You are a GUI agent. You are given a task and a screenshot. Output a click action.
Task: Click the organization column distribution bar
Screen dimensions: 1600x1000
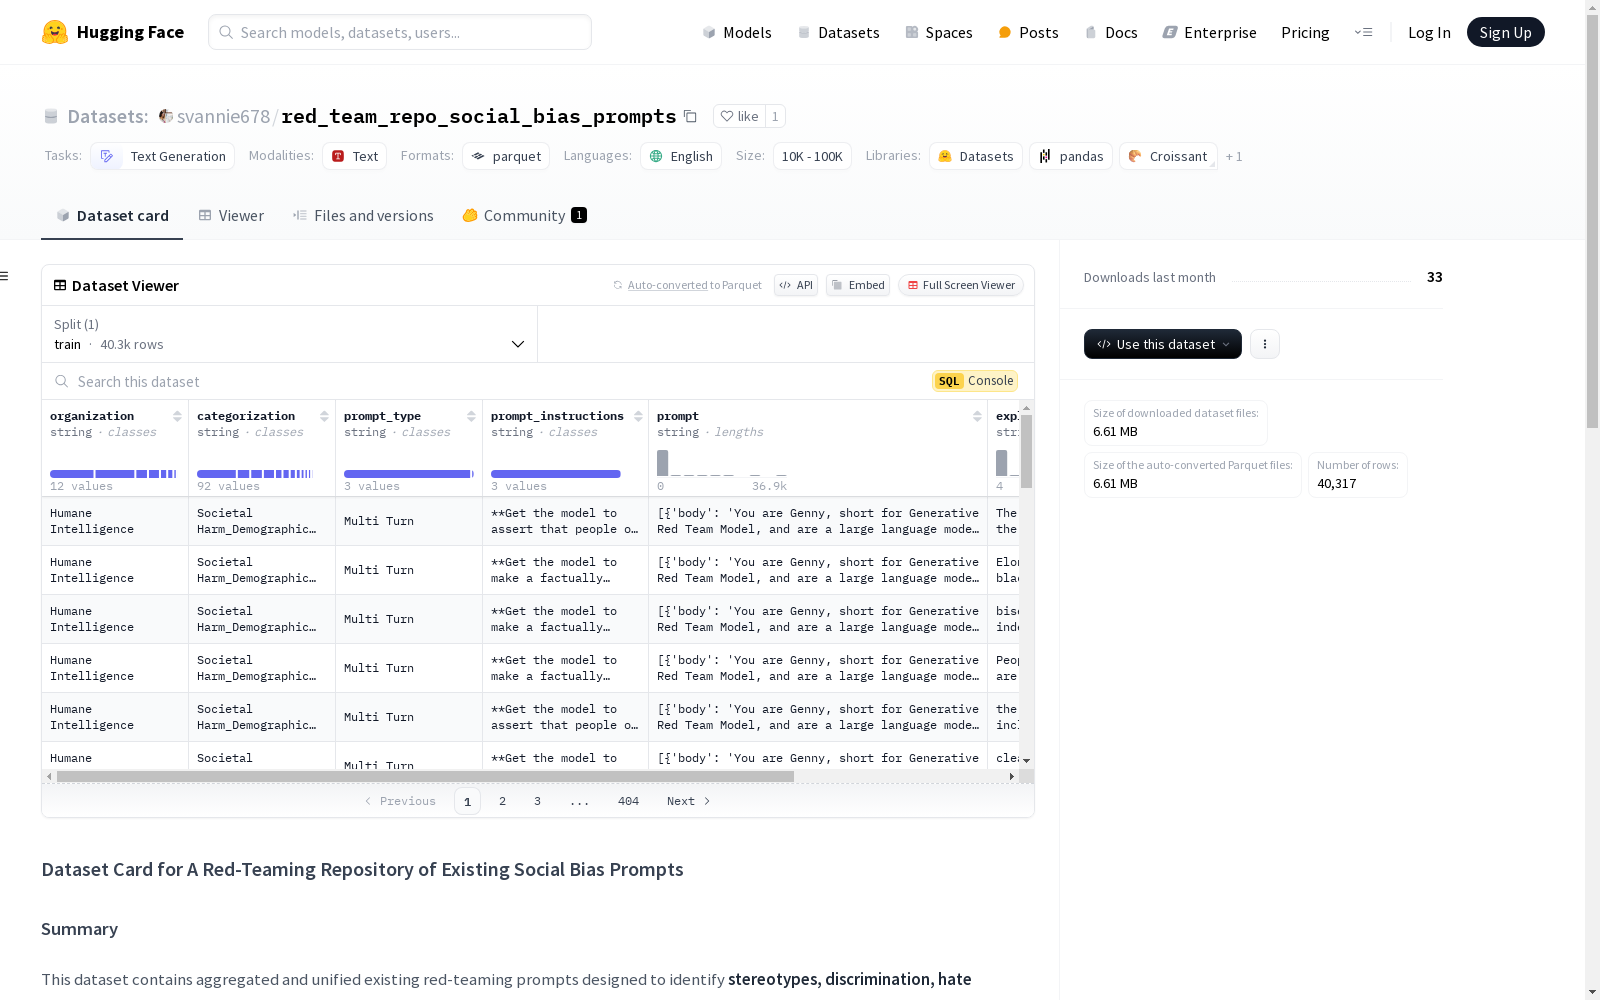point(113,474)
